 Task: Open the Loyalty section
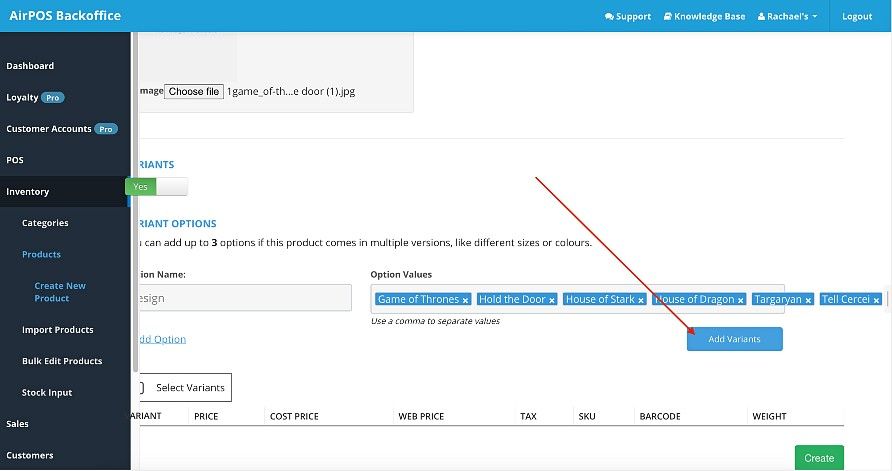coord(22,98)
